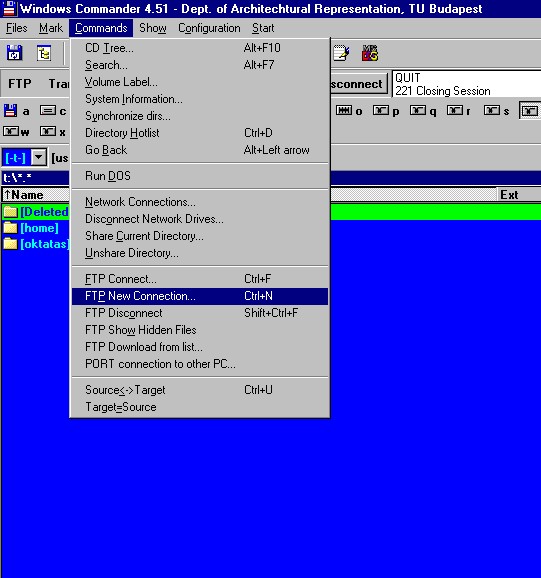Select network drive p
The image size is (541, 578).
click(386, 111)
